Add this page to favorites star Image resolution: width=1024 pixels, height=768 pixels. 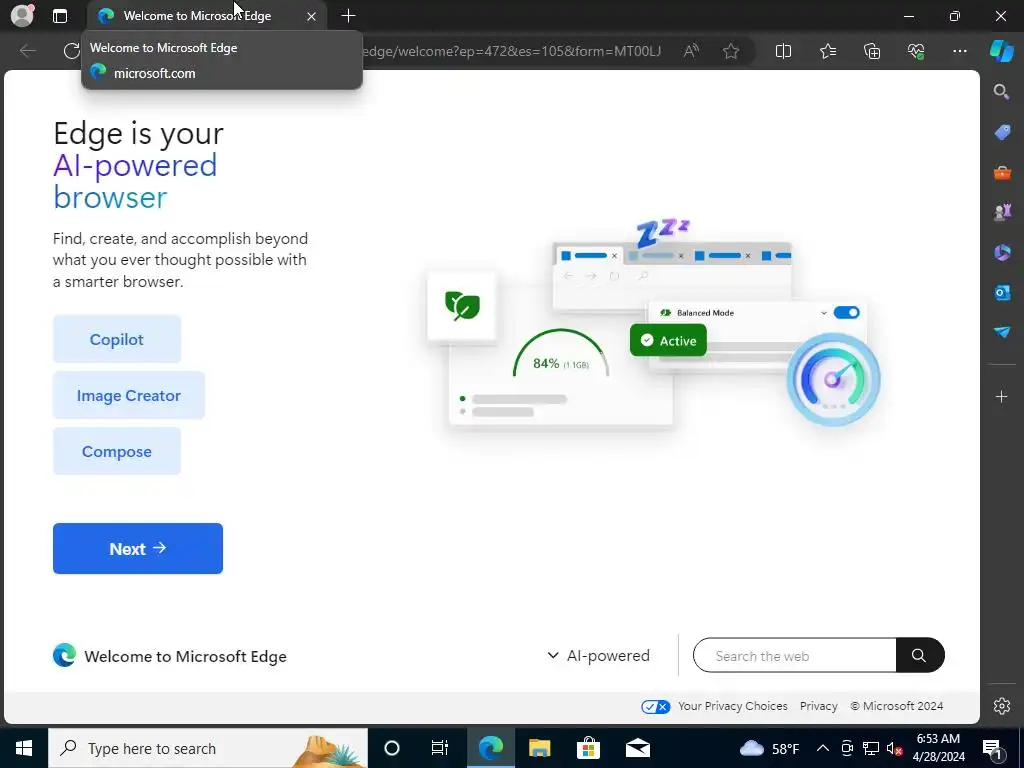click(x=731, y=51)
